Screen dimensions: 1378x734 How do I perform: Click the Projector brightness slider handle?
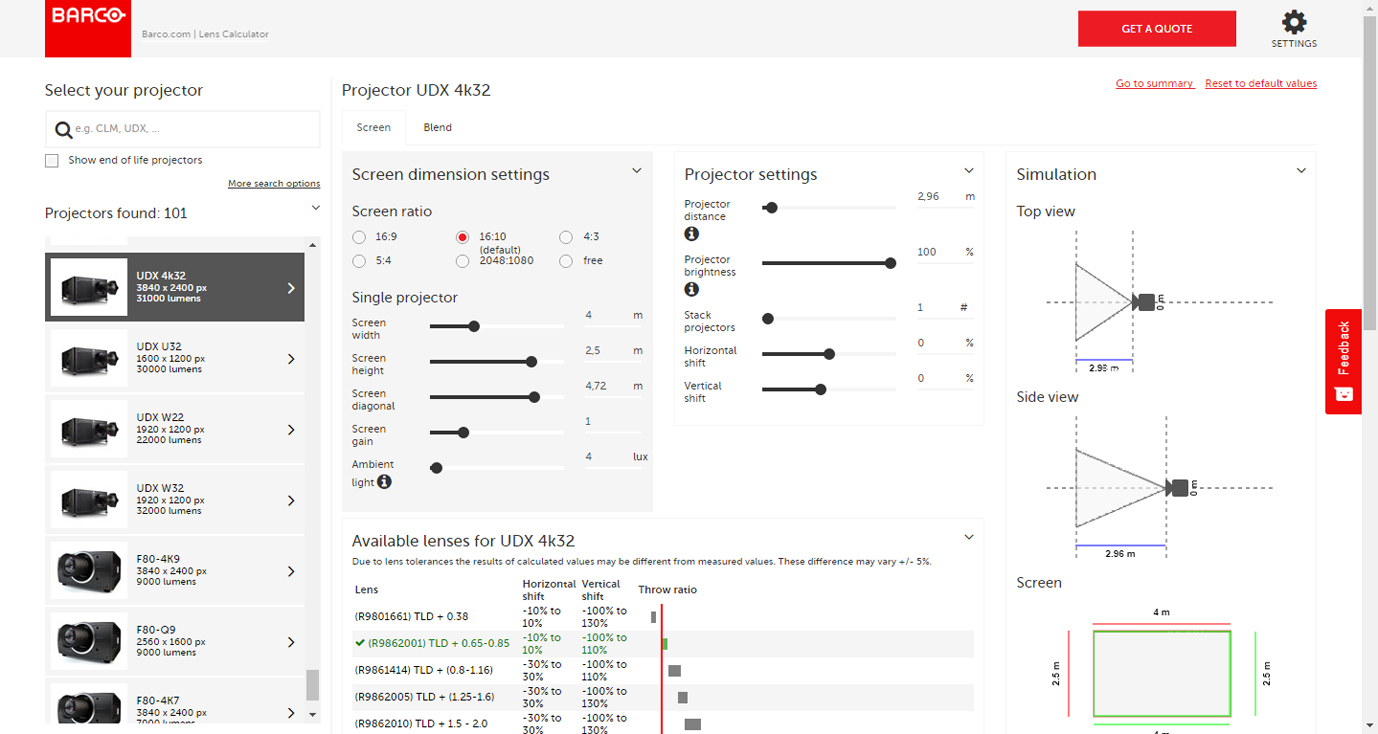(x=890, y=263)
